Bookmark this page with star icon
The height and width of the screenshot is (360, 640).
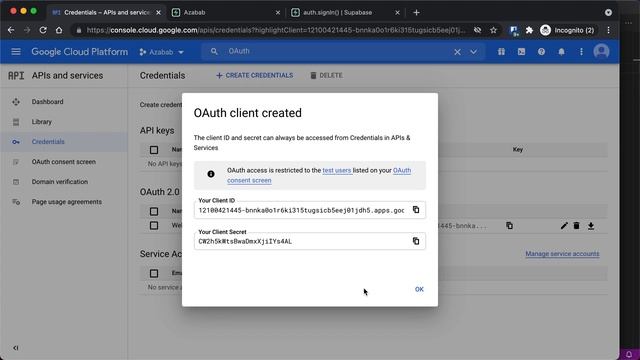(493, 30)
